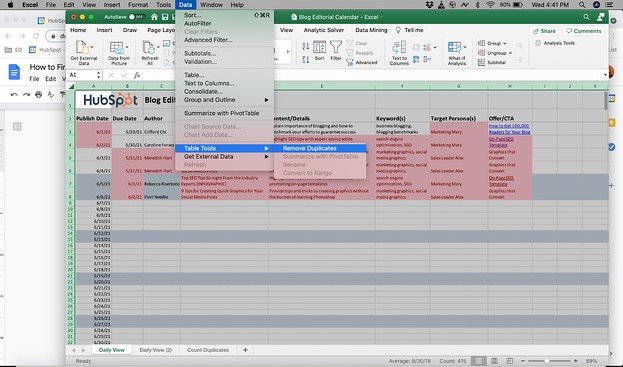Open Analytic Solver ribbon tab
The width and height of the screenshot is (623, 367).
(324, 30)
